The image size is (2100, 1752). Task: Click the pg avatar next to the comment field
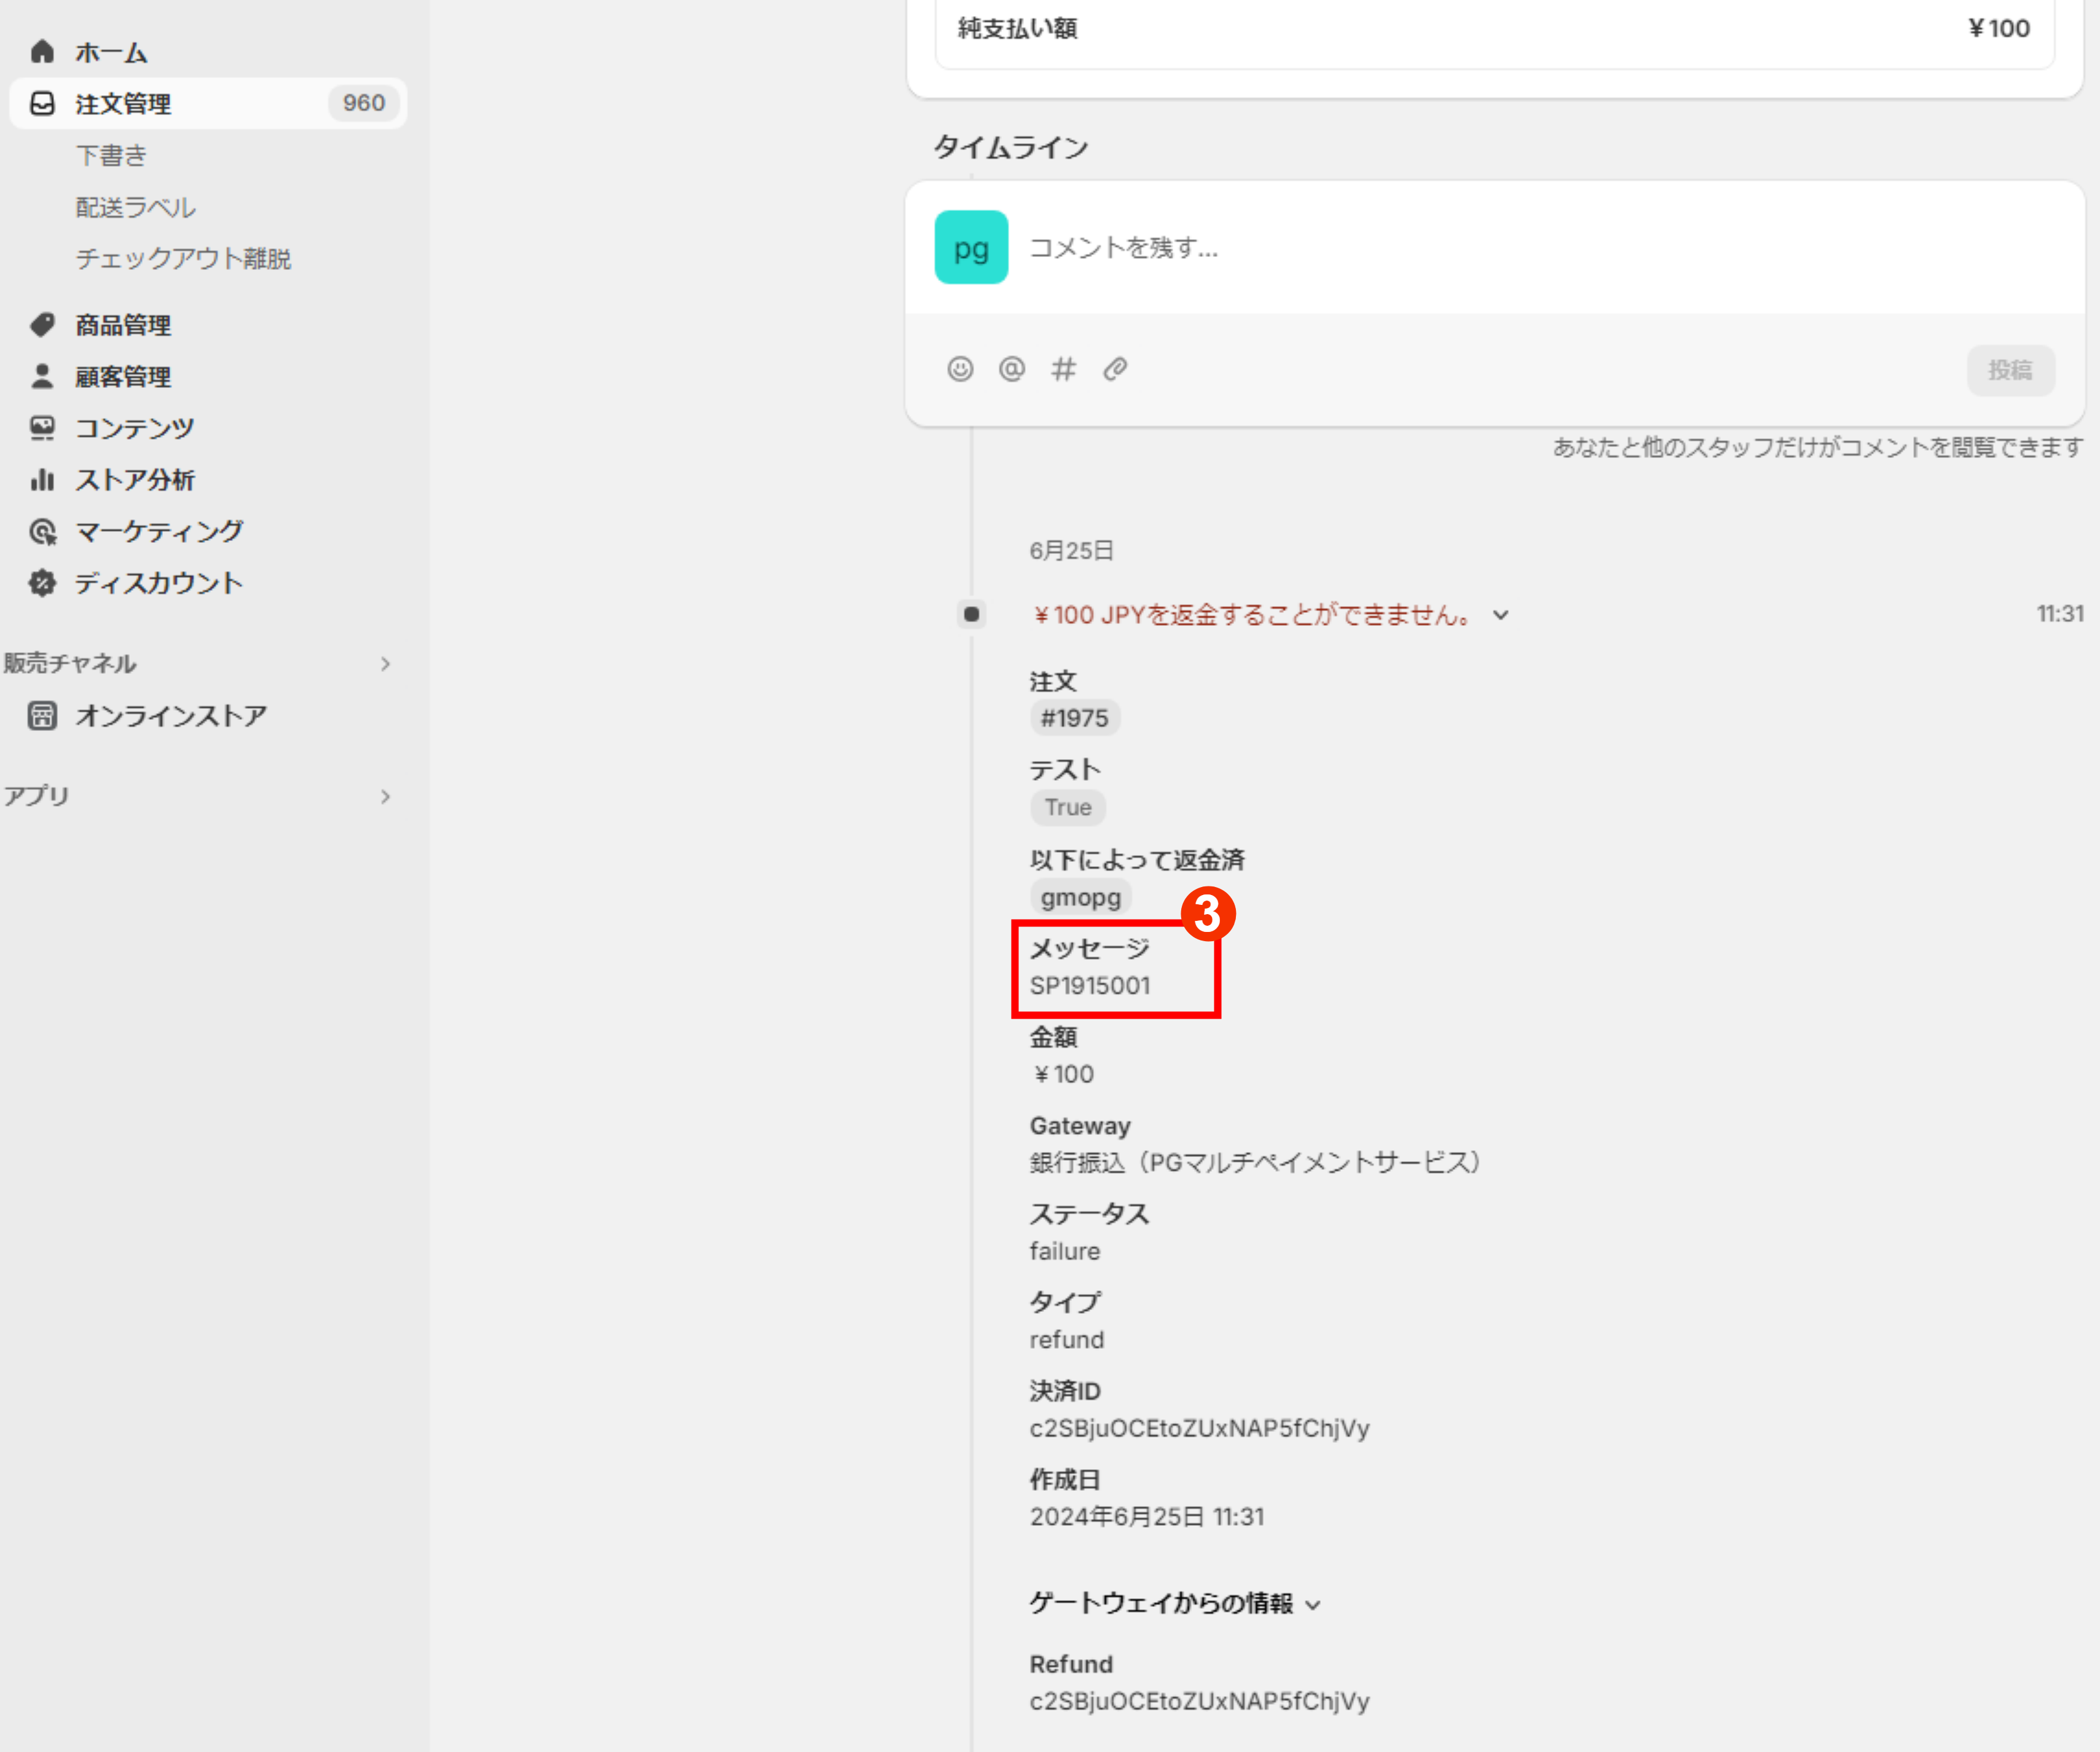tap(969, 247)
